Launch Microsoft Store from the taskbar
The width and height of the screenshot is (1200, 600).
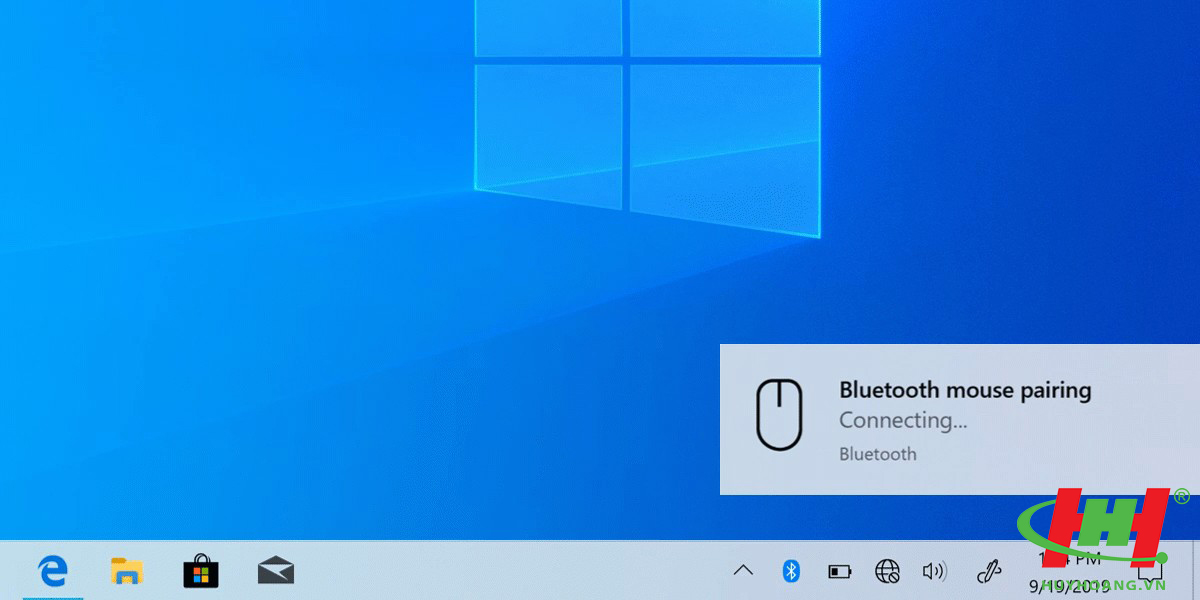(201, 571)
